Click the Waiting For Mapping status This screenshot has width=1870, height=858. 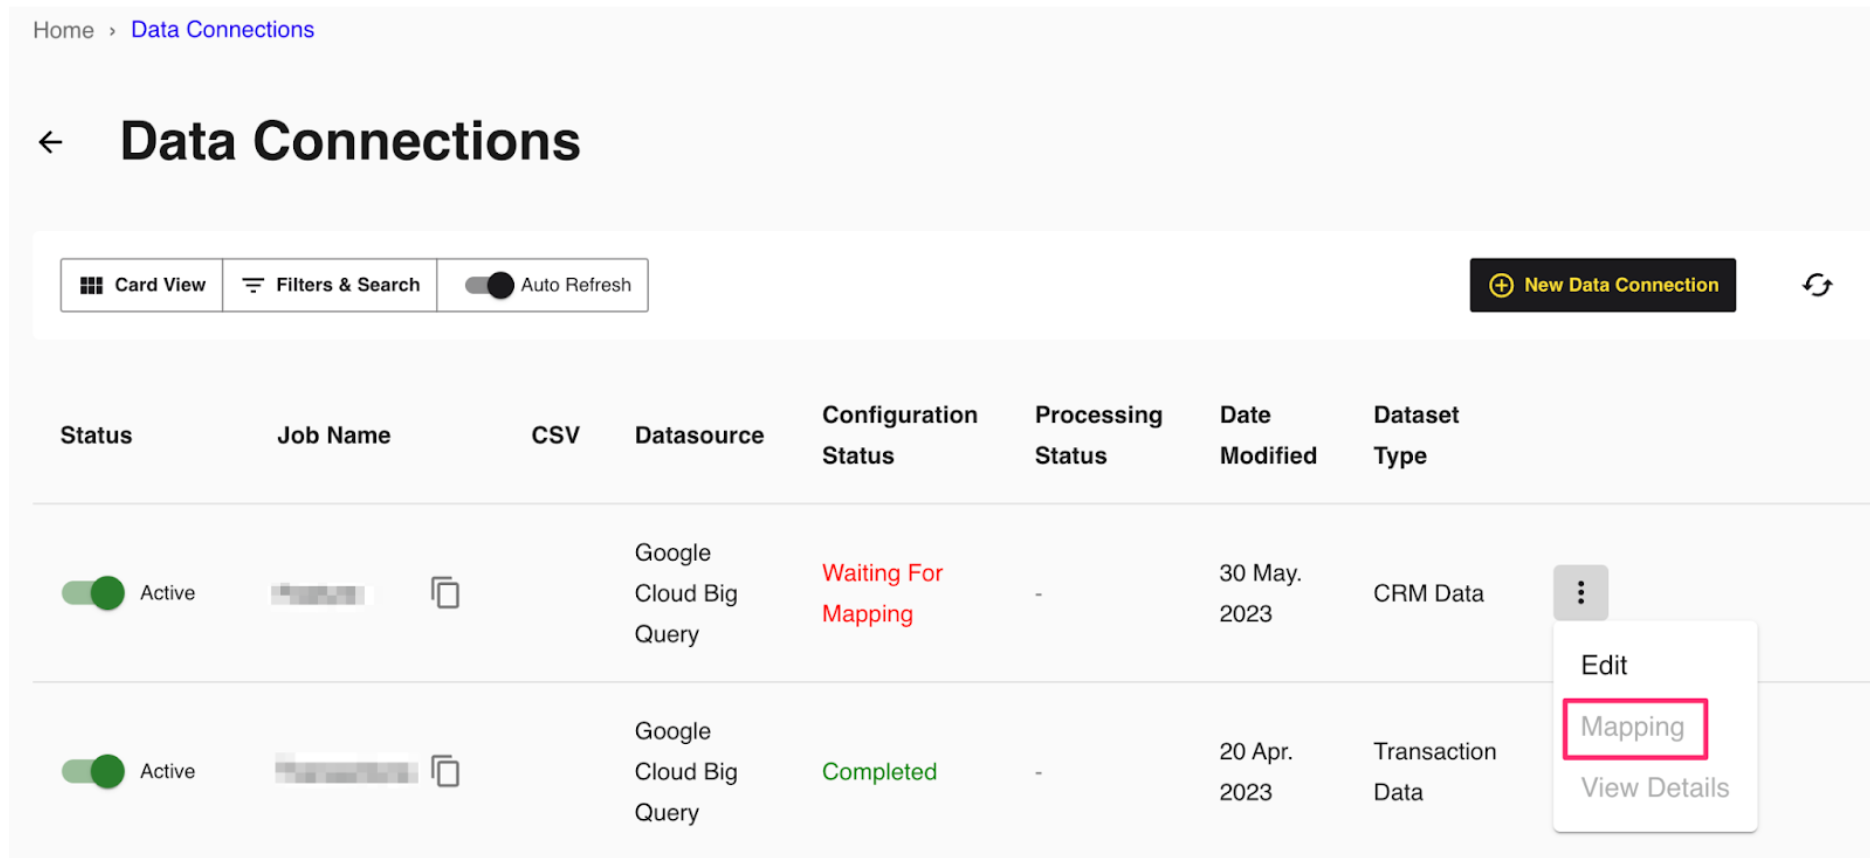[882, 593]
